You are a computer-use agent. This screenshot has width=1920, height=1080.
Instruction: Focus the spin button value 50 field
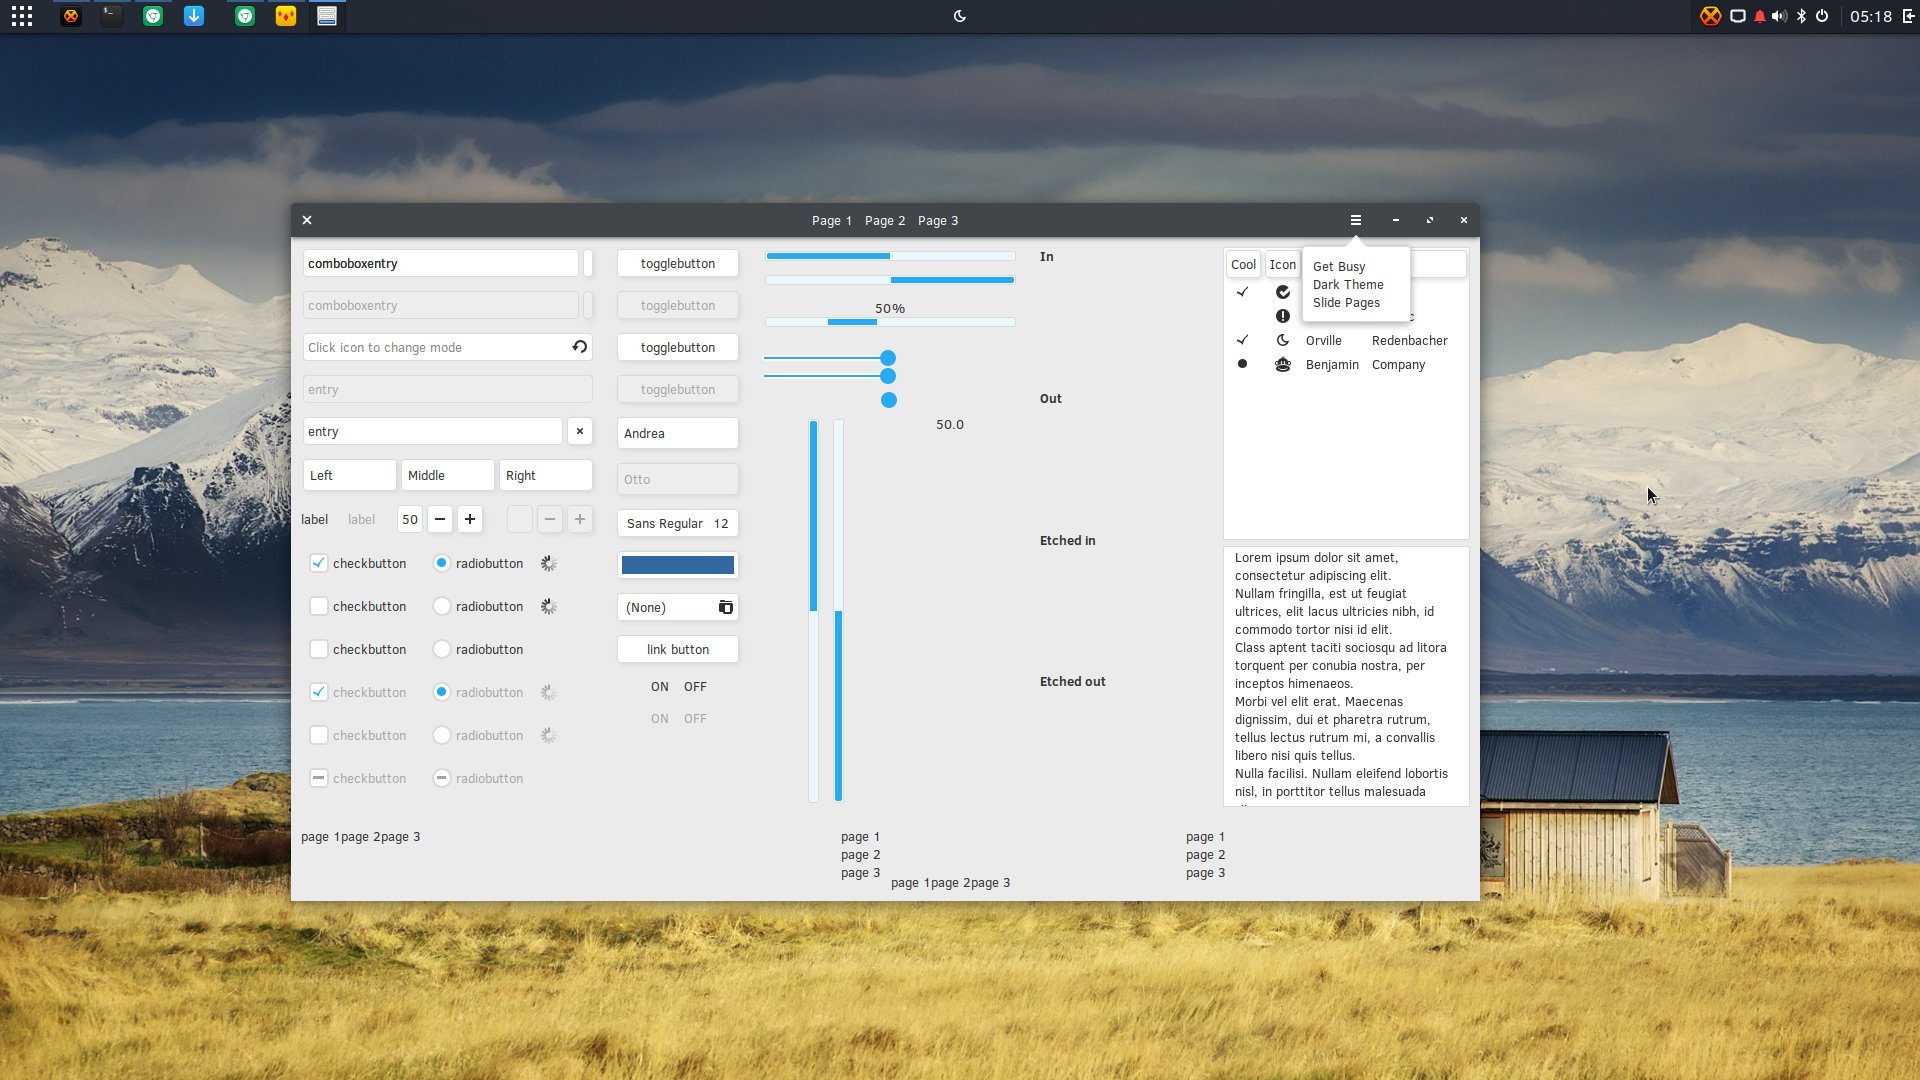click(x=410, y=519)
